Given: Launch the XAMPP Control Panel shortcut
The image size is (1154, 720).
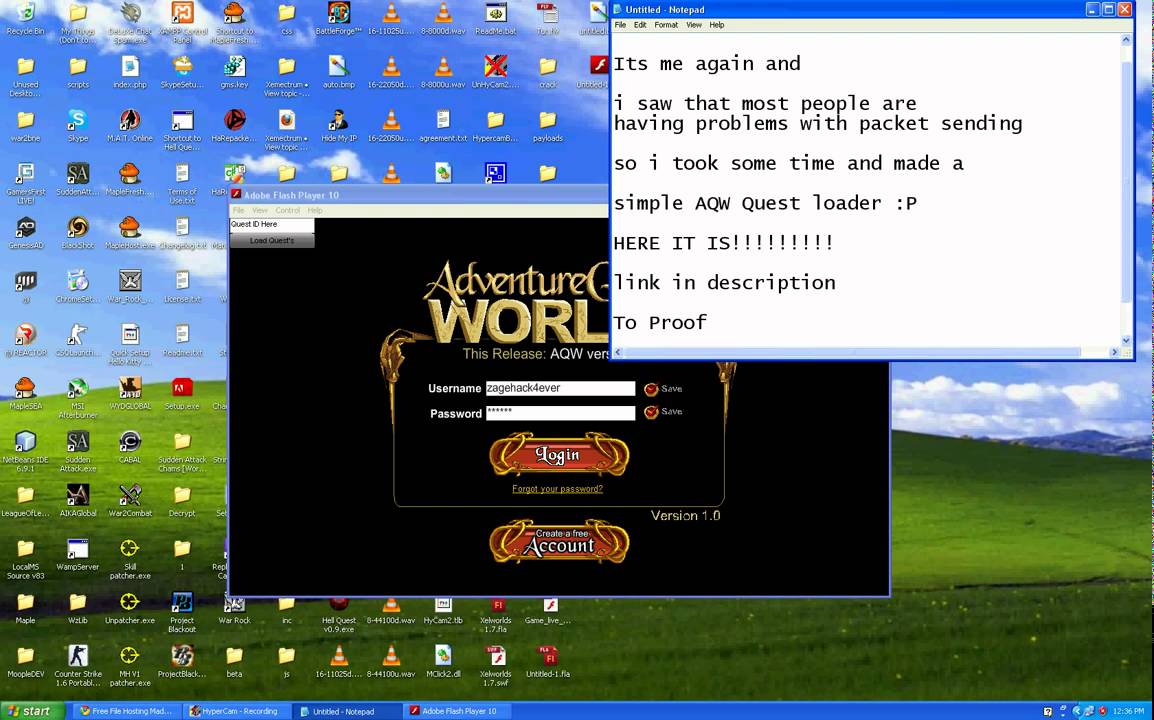Looking at the screenshot, I should pos(182,13).
